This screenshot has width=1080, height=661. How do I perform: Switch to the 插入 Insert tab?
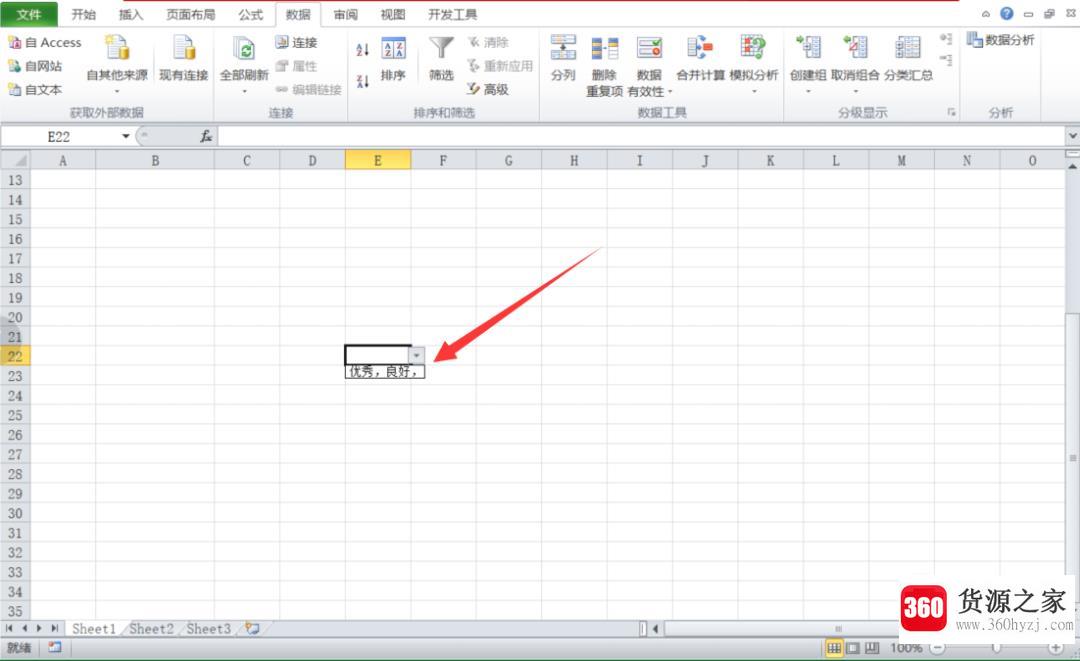131,14
